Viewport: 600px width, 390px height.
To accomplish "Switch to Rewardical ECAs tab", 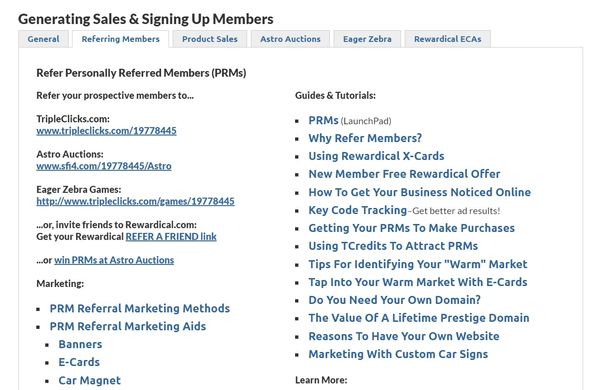I will tap(447, 39).
